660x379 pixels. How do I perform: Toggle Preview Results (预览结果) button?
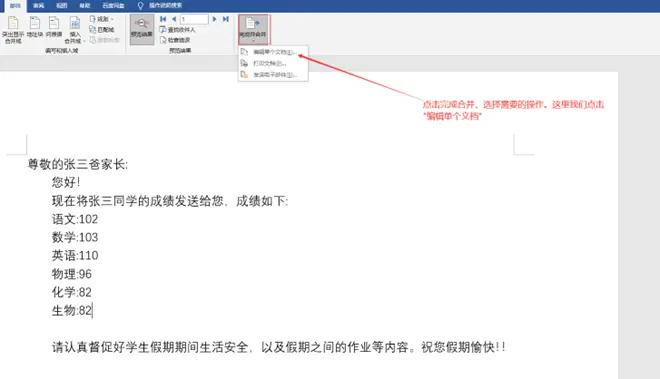[141, 29]
